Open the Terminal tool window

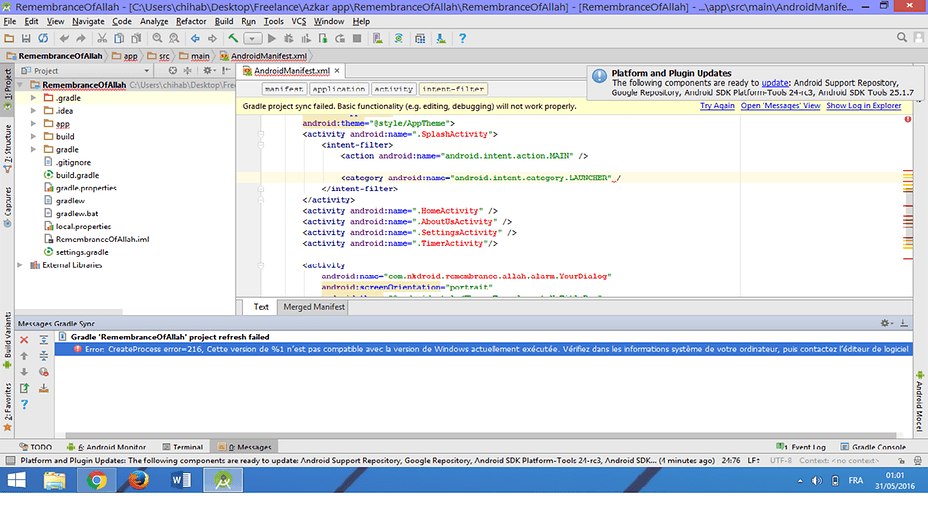coord(182,447)
